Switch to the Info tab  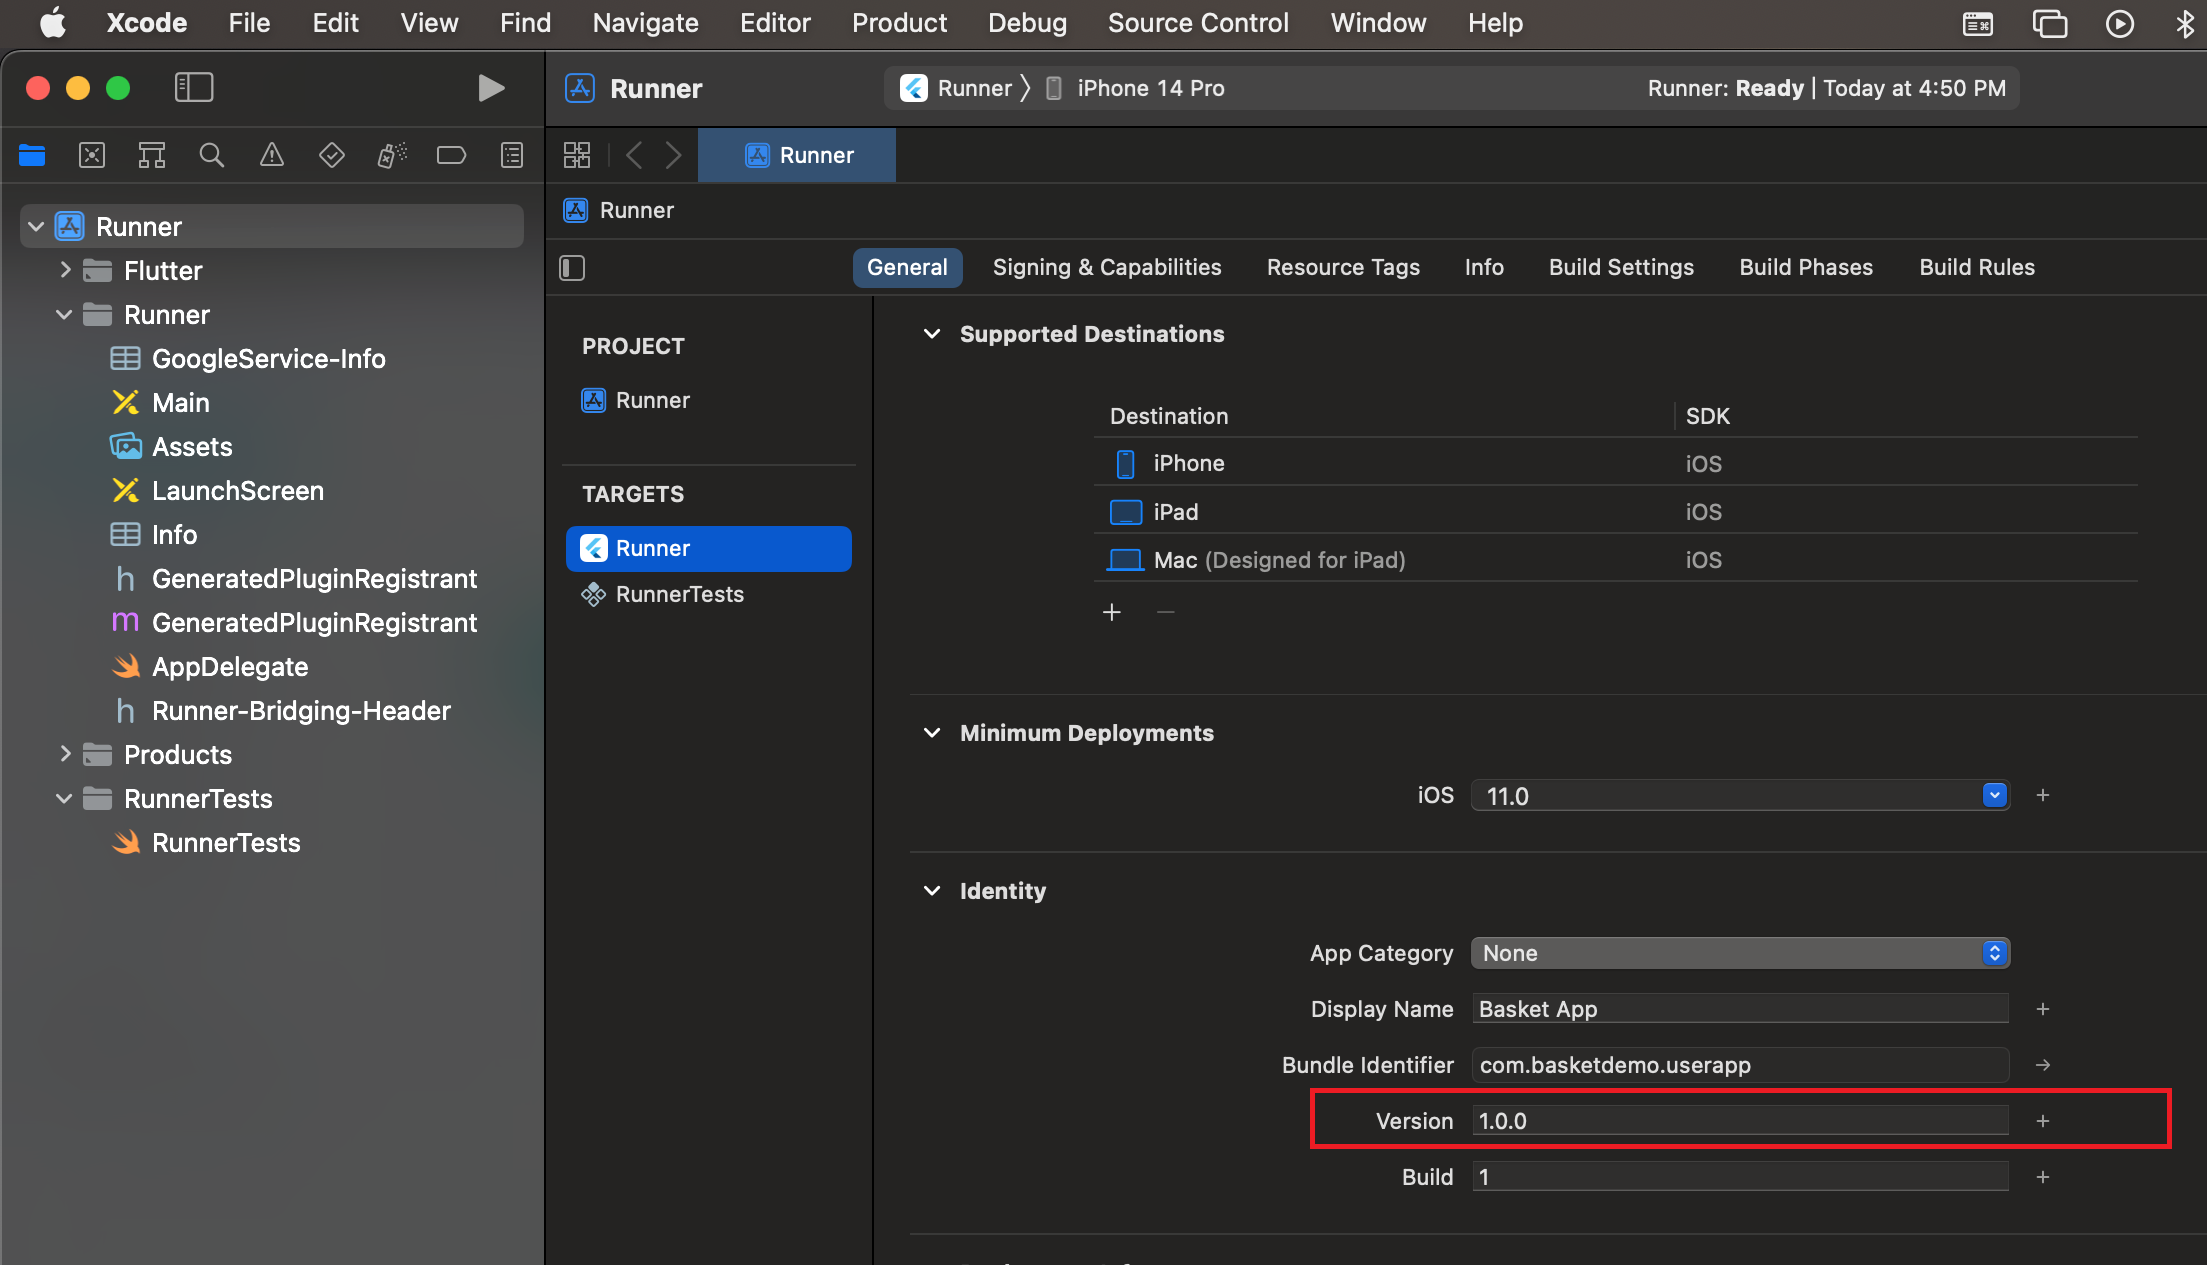click(1484, 267)
